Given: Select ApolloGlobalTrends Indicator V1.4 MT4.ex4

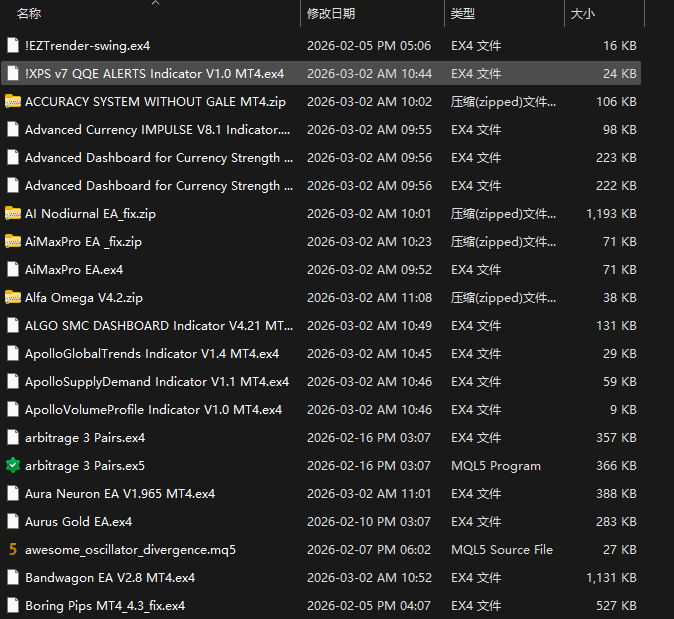Looking at the screenshot, I should pos(151,353).
